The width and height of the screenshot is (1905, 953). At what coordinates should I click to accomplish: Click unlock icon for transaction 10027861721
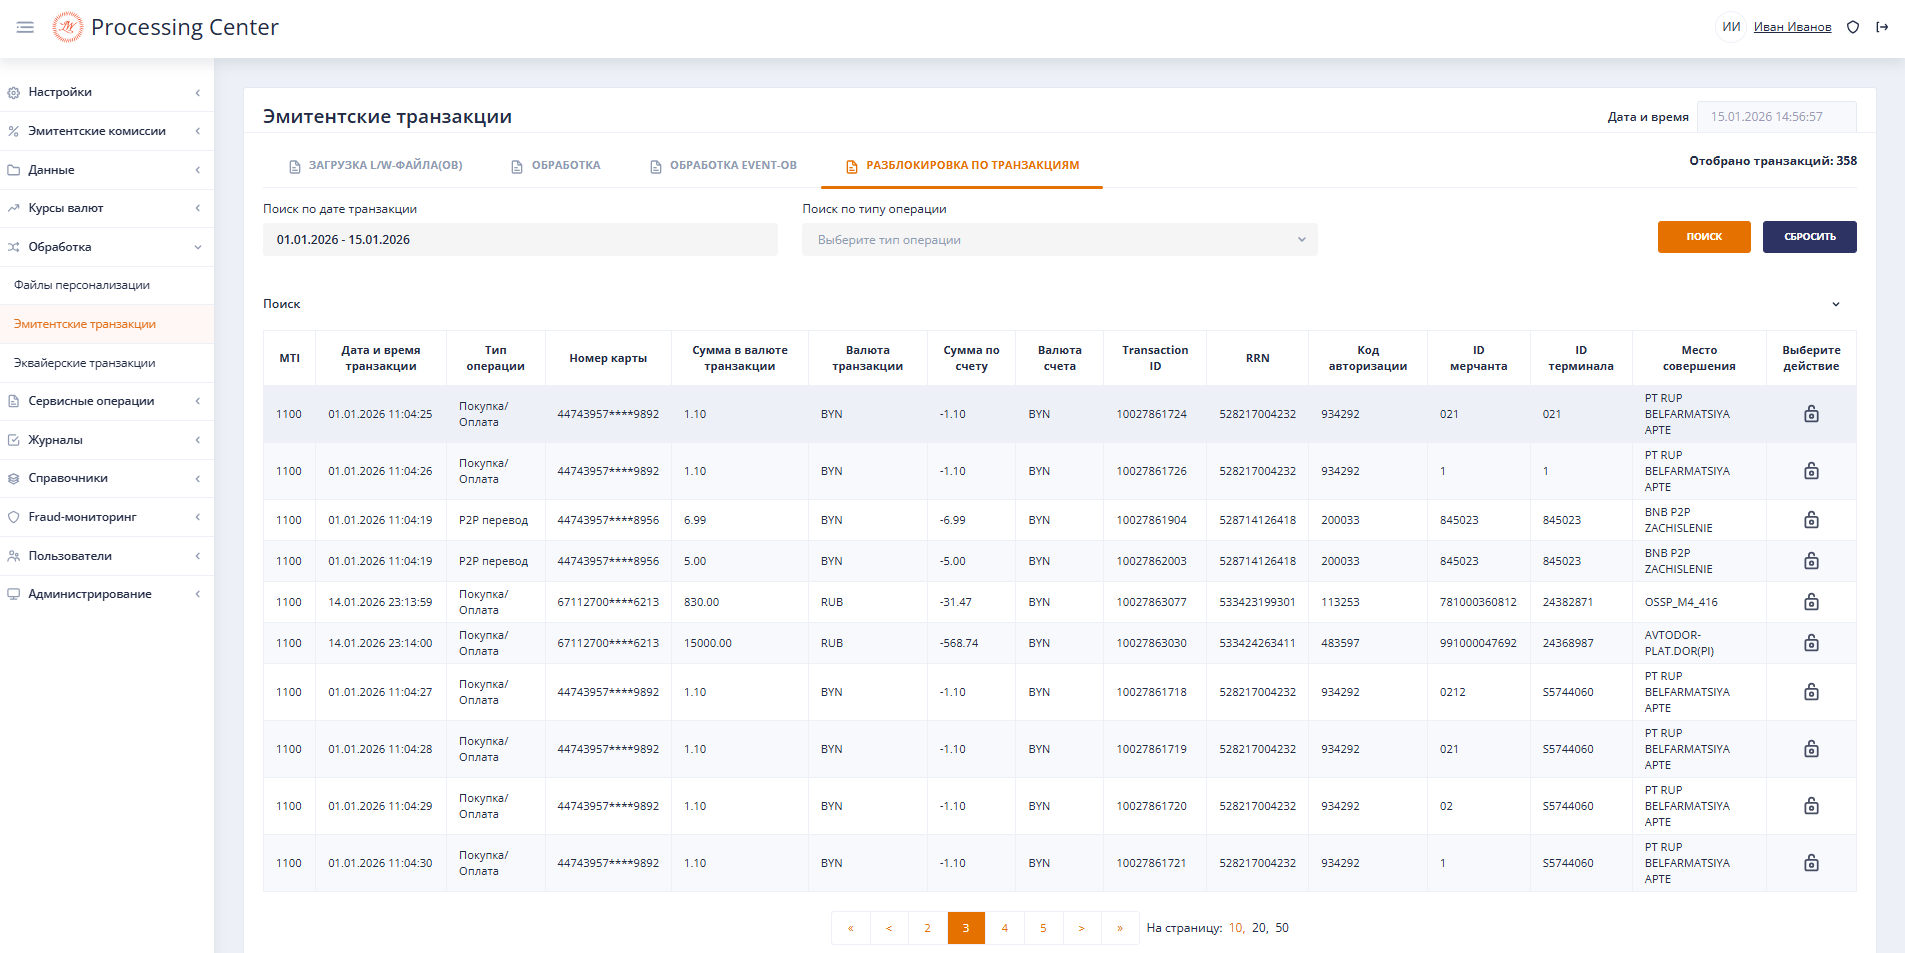1810,863
